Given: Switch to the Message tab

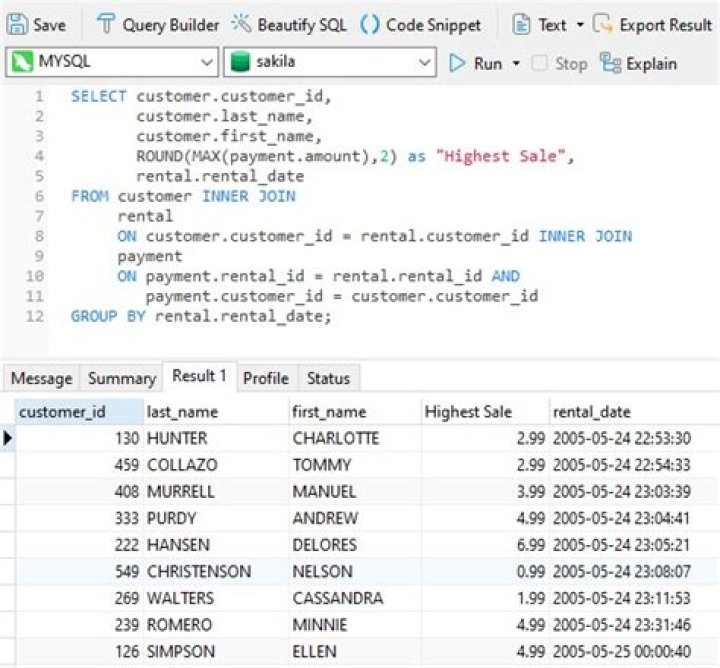Looking at the screenshot, I should pos(41,378).
